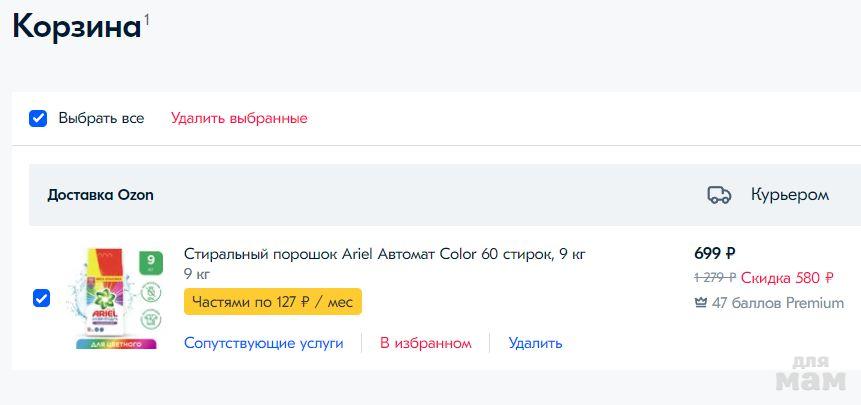Uncheck the Ariel powder item checkbox
Viewport: 861px width, 405px height.
point(41,298)
